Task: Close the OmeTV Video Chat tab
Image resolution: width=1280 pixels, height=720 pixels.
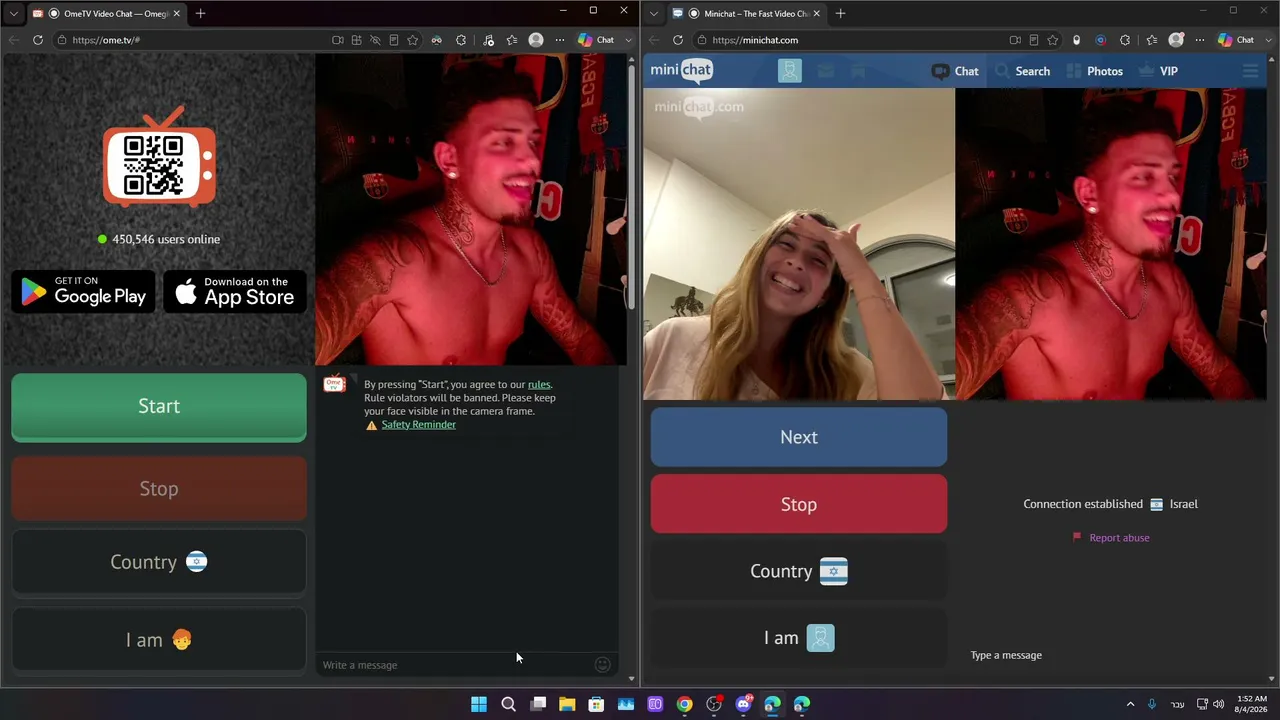Action: (176, 14)
